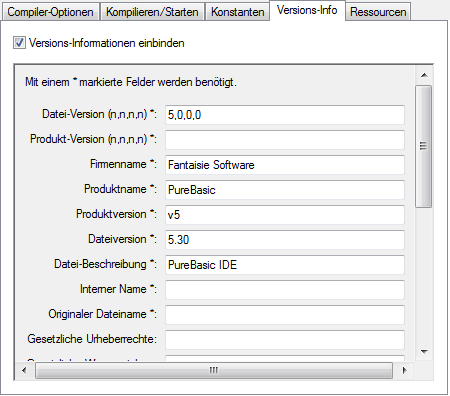The image size is (450, 396).
Task: Click the horizontal scrollbar left arrow
Action: pos(24,370)
